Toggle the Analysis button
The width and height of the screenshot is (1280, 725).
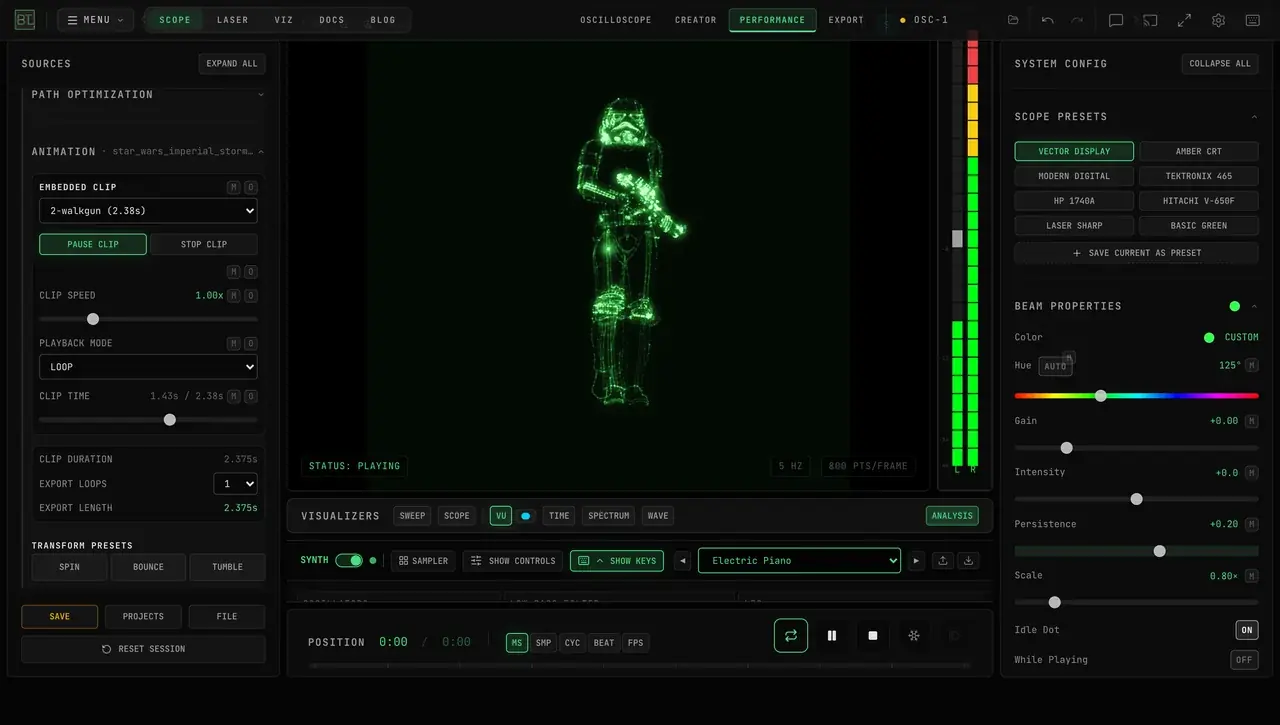tap(952, 516)
